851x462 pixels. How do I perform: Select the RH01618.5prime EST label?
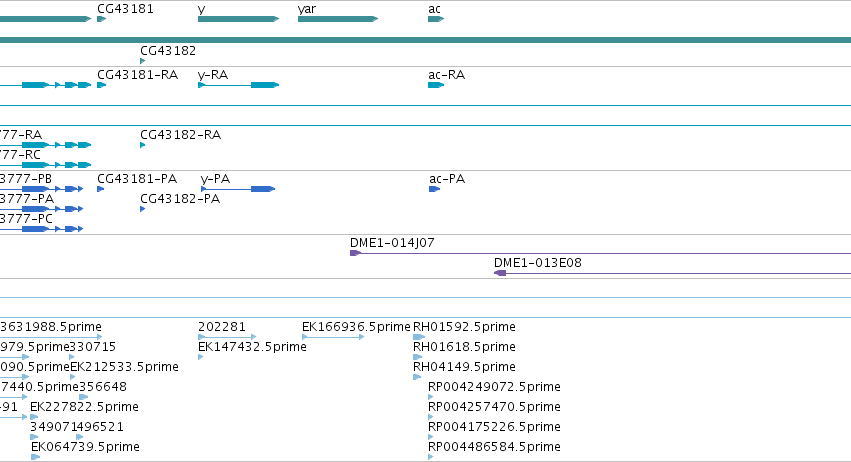coord(464,346)
